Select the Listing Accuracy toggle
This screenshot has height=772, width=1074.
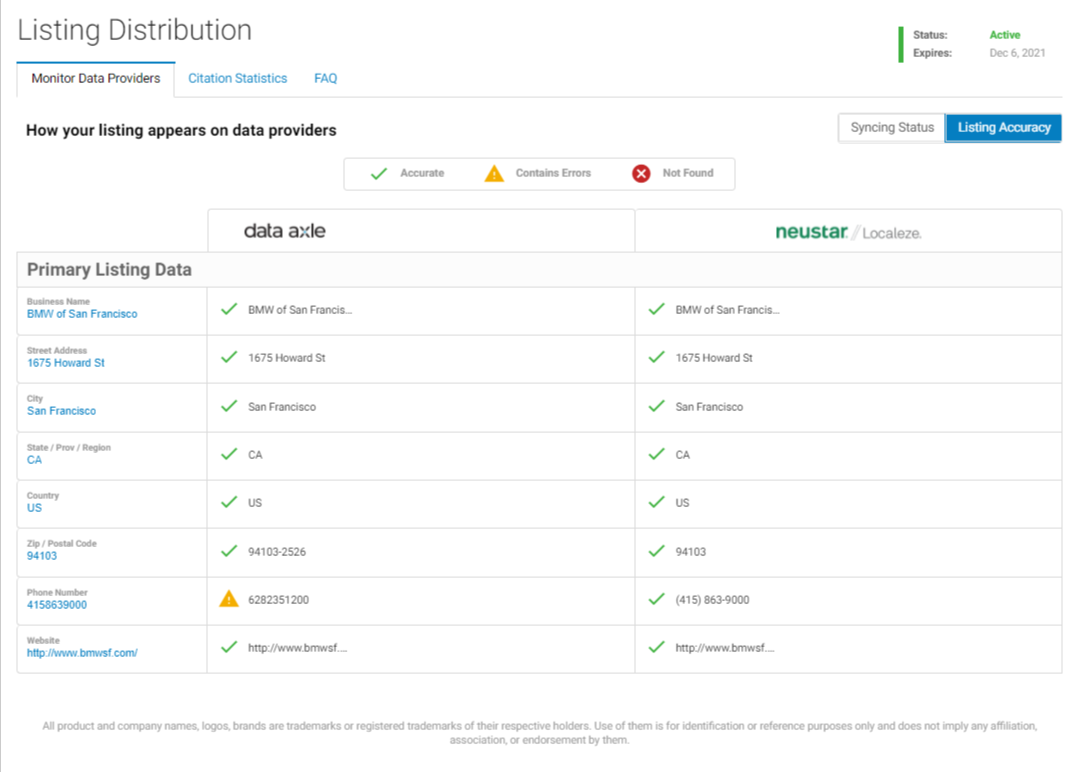click(x=1003, y=128)
